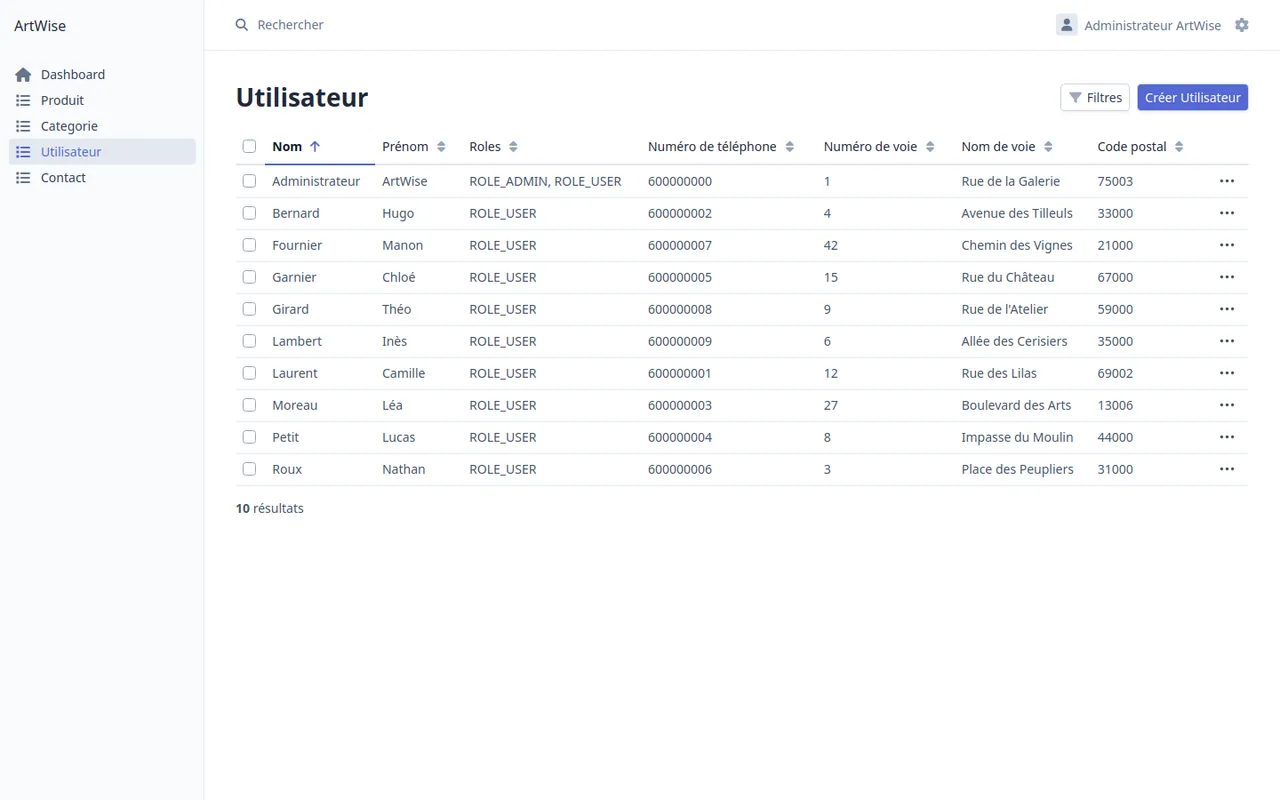
Task: Select the Utilisateur sidebar entry
Action: point(102,152)
